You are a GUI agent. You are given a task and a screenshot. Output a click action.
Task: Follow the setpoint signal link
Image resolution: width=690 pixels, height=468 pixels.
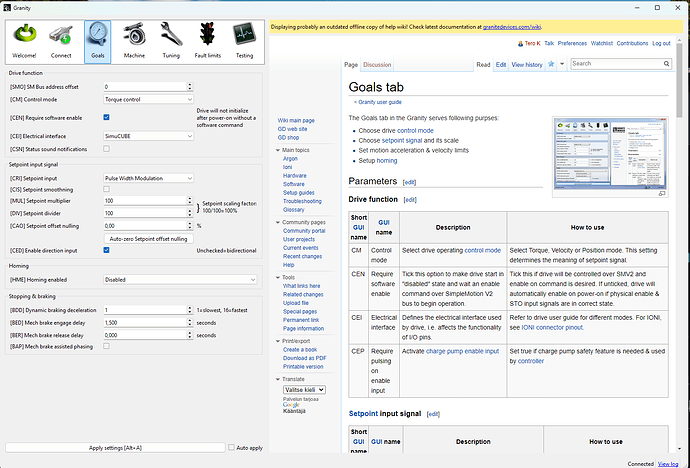click(x=402, y=141)
